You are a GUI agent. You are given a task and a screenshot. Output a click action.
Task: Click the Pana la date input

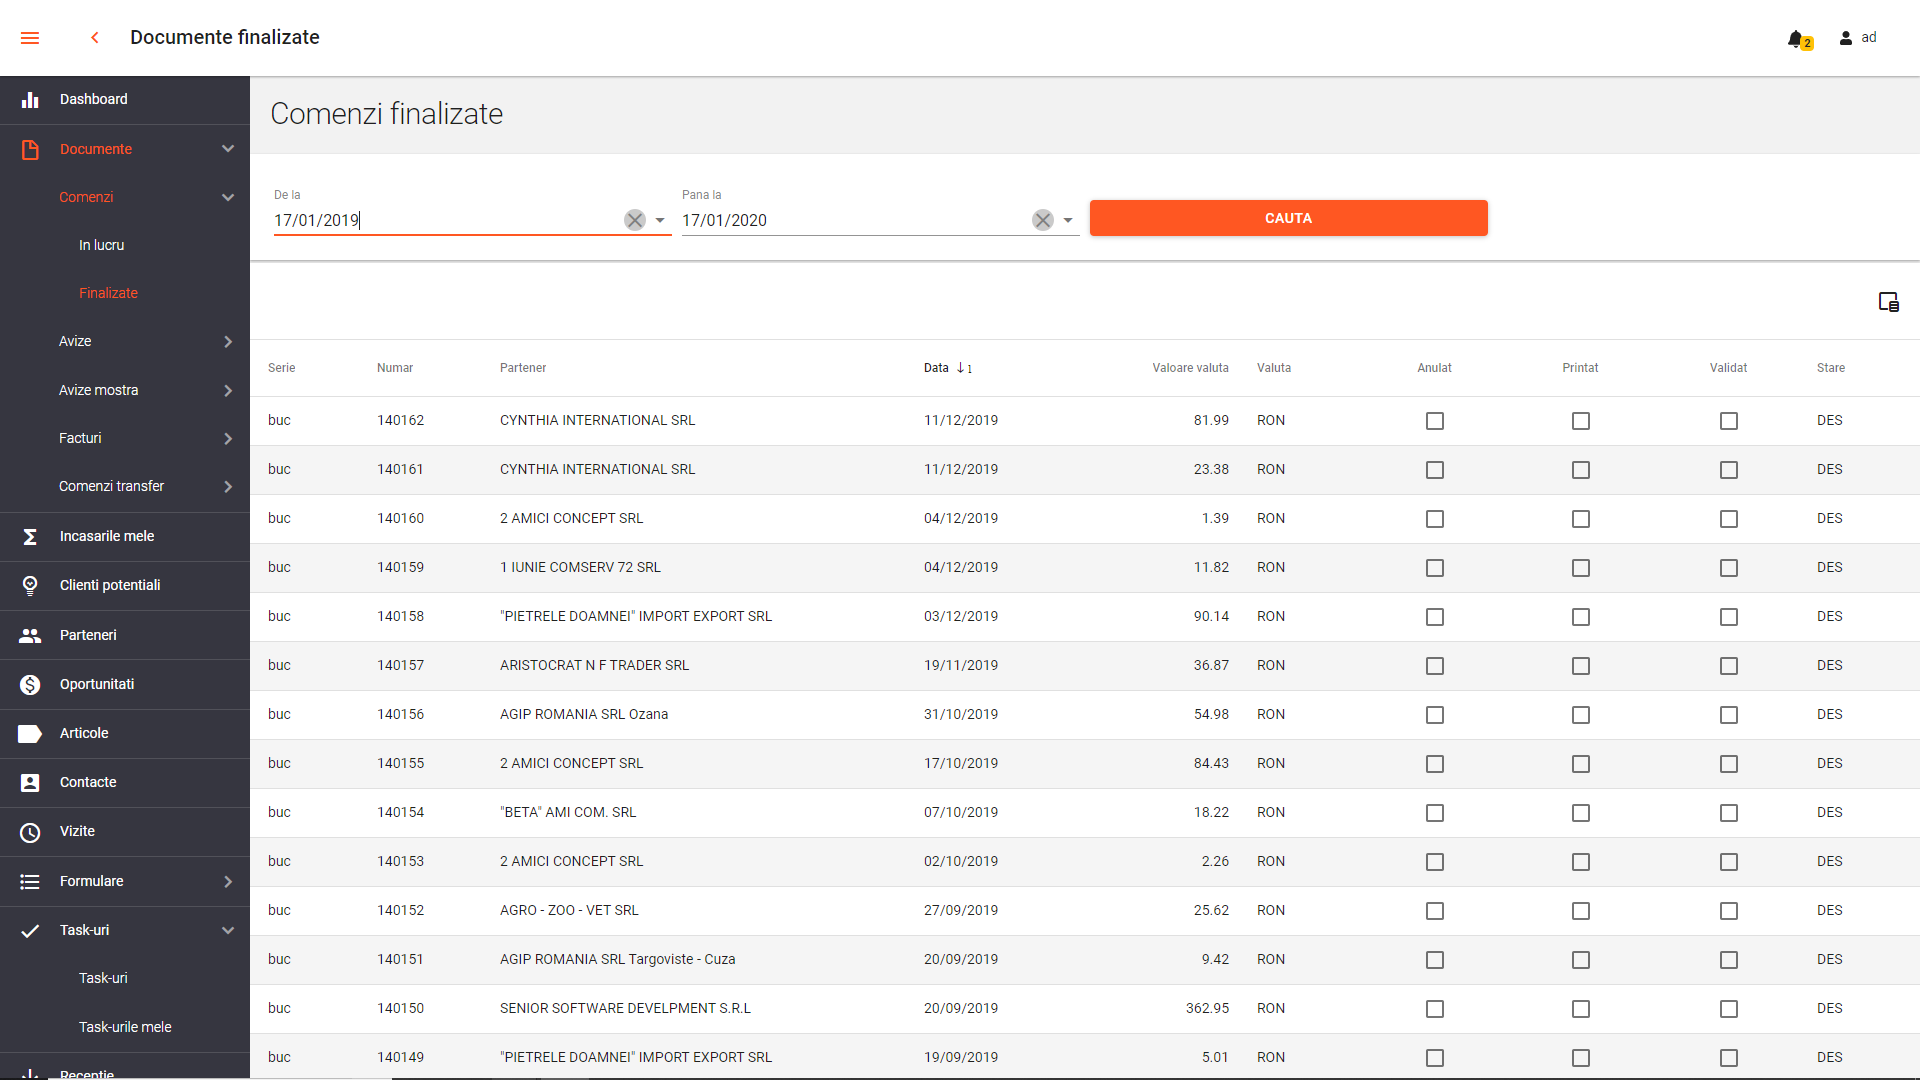pyautogui.click(x=852, y=220)
